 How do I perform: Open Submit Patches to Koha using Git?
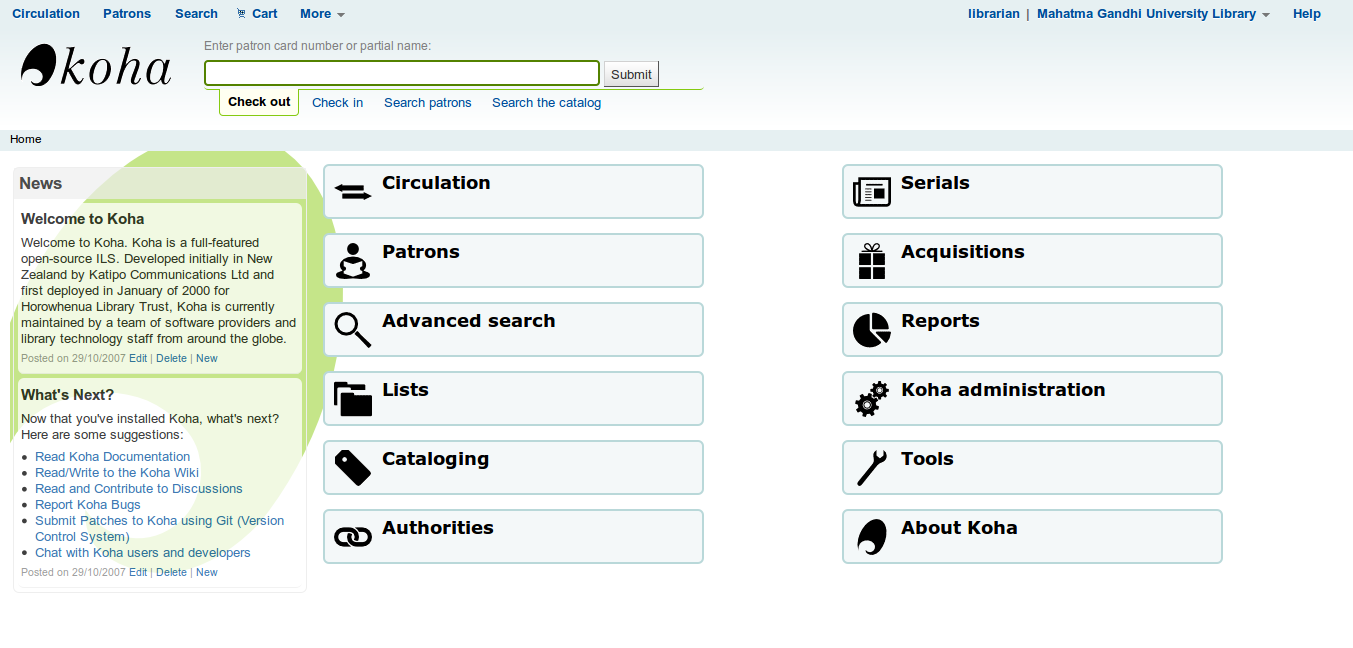(160, 529)
